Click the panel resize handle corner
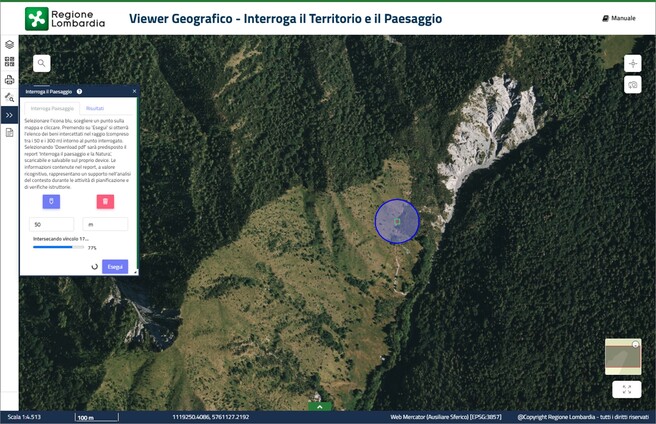 [136, 272]
